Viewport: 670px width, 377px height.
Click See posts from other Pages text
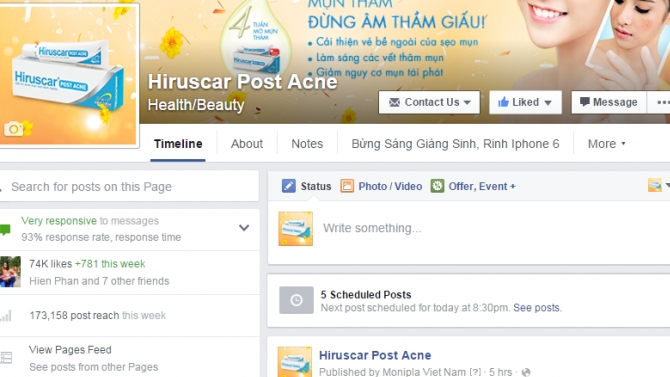pyautogui.click(x=93, y=367)
